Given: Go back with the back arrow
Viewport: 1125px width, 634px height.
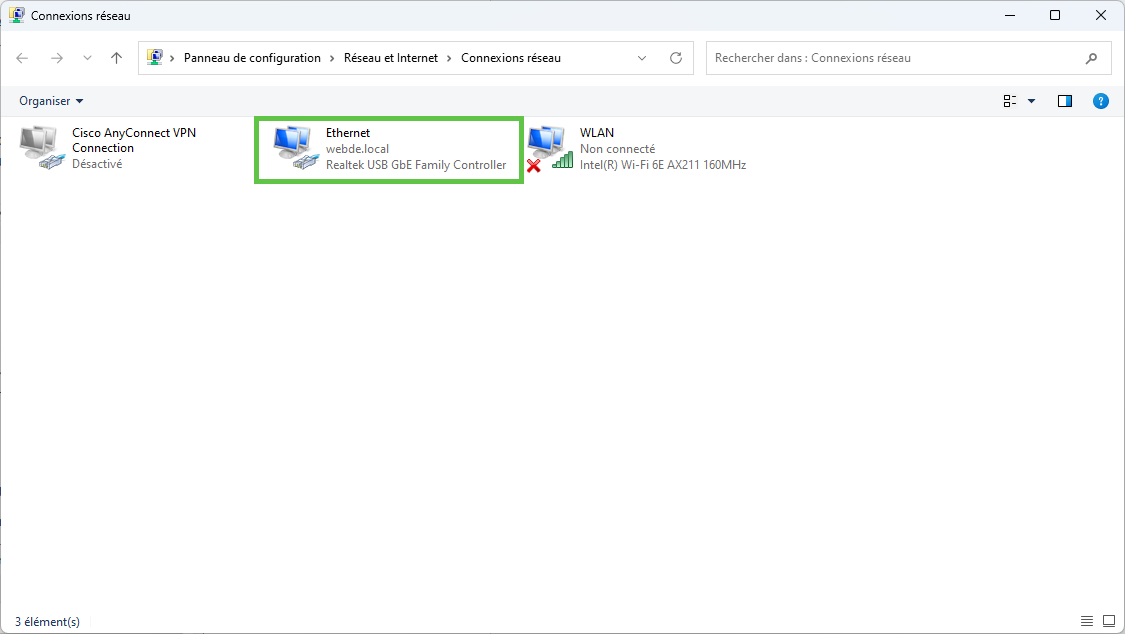Looking at the screenshot, I should click(22, 58).
